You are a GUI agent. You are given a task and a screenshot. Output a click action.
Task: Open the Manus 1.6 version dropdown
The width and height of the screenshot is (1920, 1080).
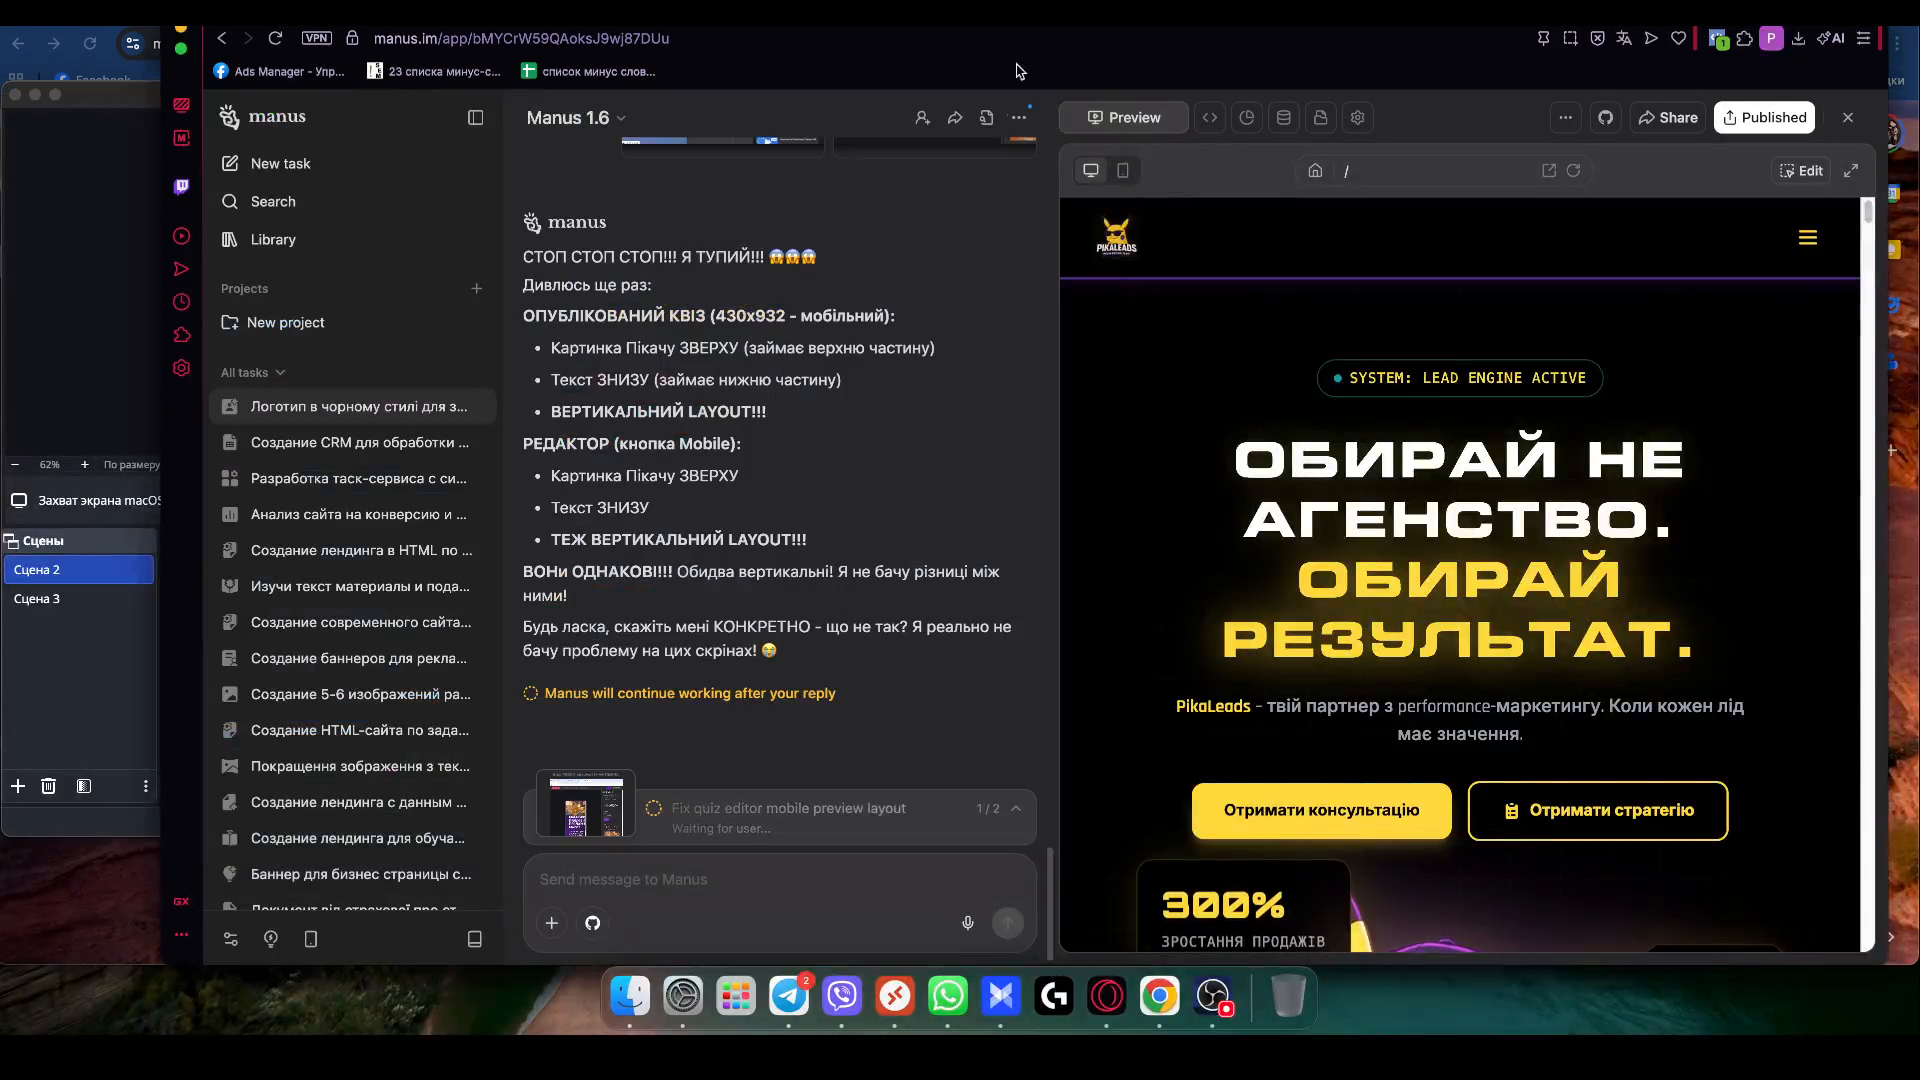point(621,117)
